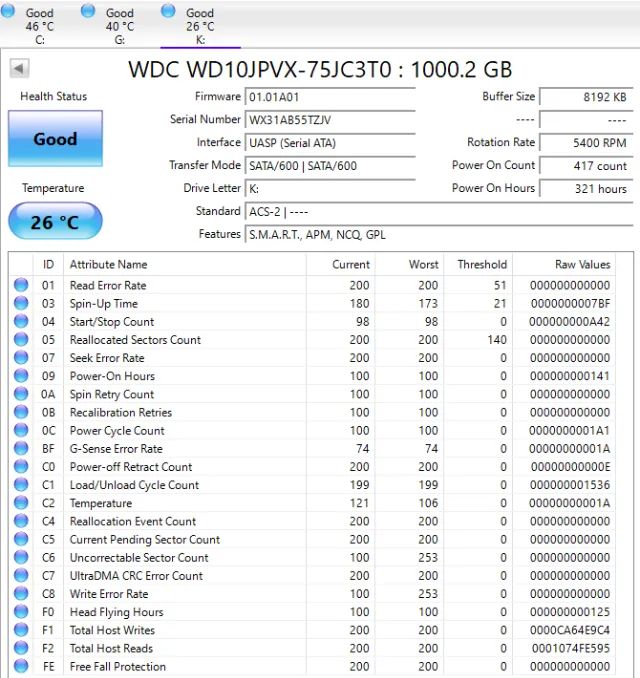Click the status icon for Head Flying Hours
Viewport: 640px width, 678px height.
(21, 612)
